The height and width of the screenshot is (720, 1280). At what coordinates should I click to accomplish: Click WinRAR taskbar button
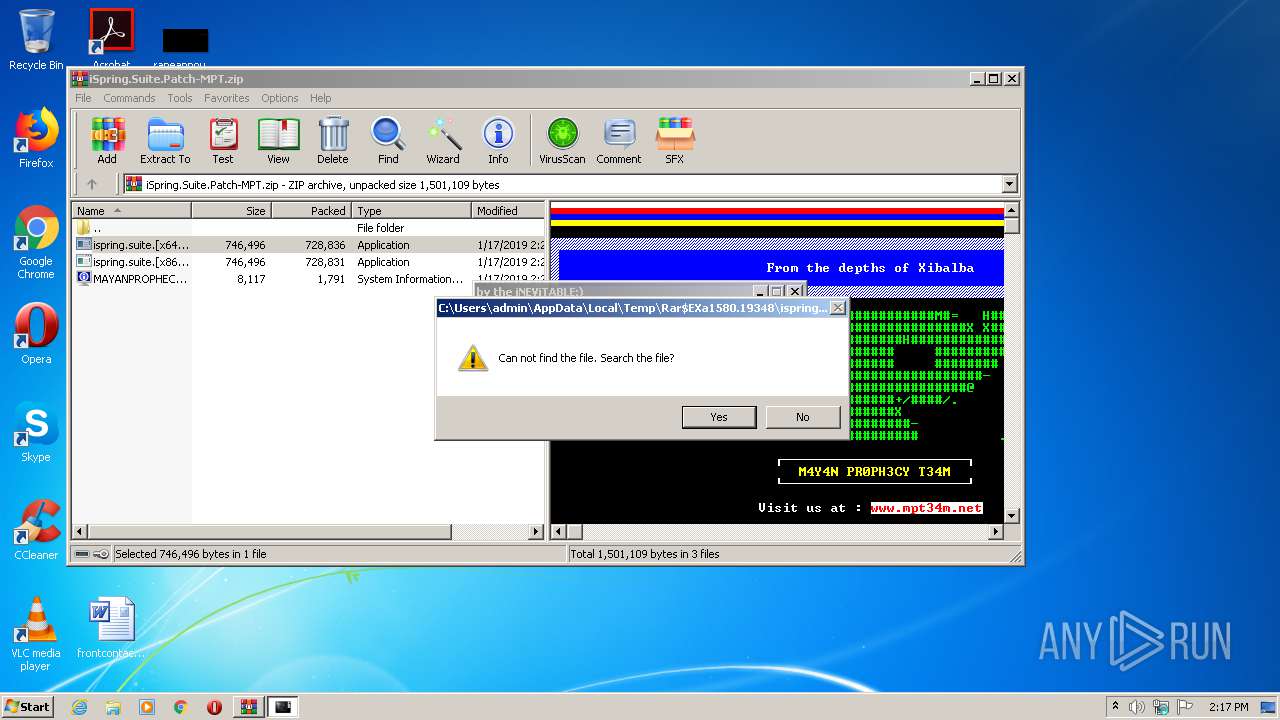click(x=249, y=707)
